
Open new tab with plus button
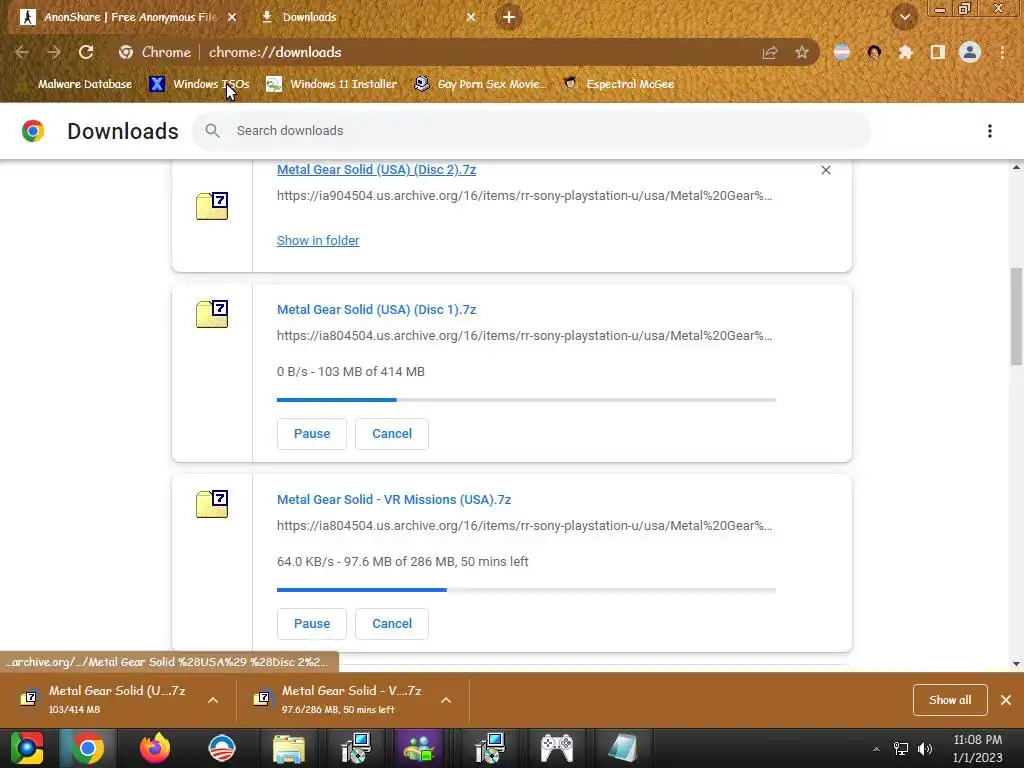click(x=509, y=17)
